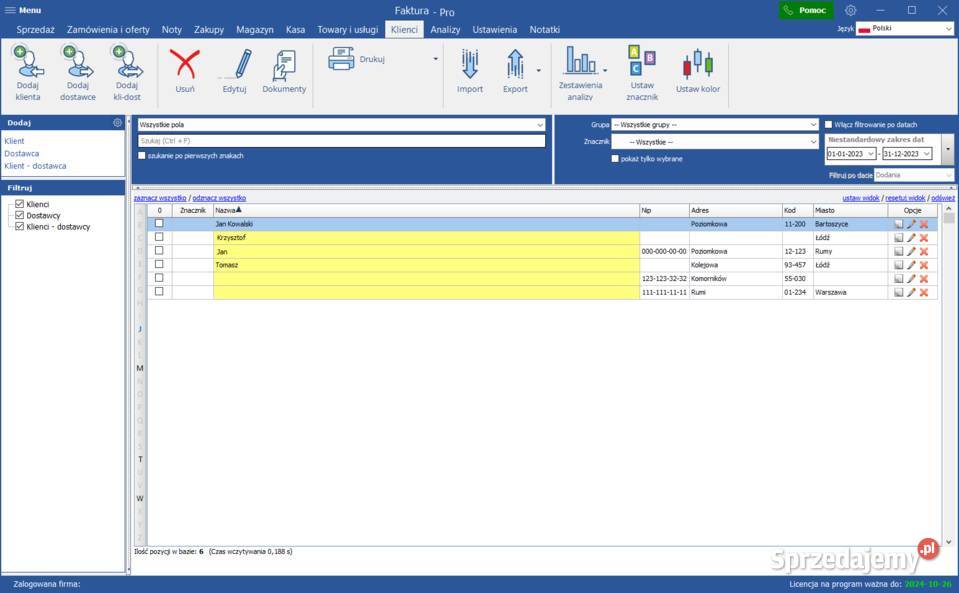Click the Dodaj klienta icon

pyautogui.click(x=27, y=64)
